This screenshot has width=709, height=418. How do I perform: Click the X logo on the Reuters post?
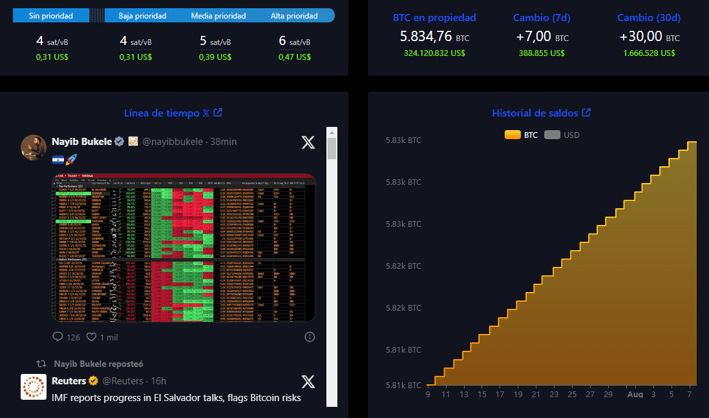point(308,381)
